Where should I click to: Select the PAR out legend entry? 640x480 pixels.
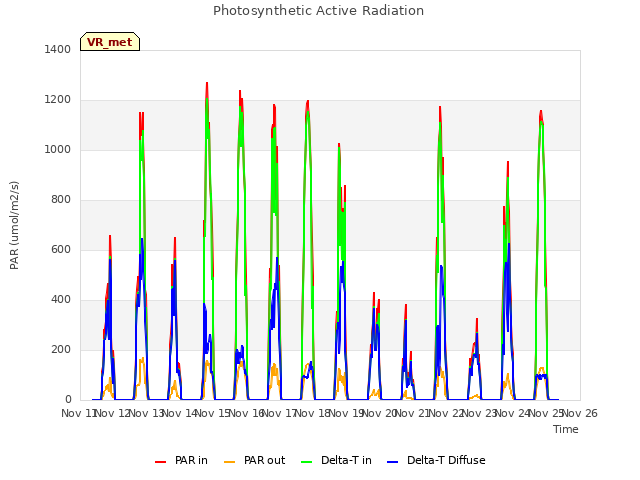254,460
